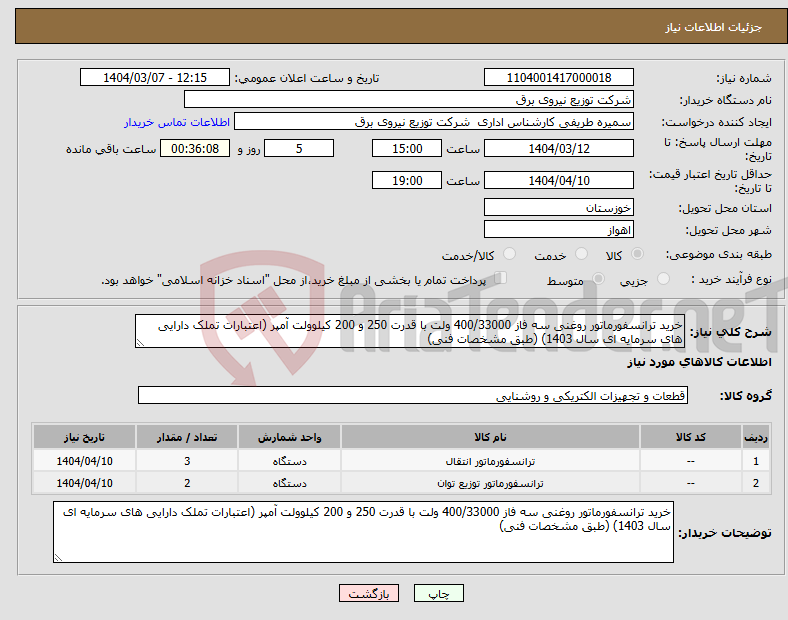Click the remaining days field showing 5

tap(299, 148)
